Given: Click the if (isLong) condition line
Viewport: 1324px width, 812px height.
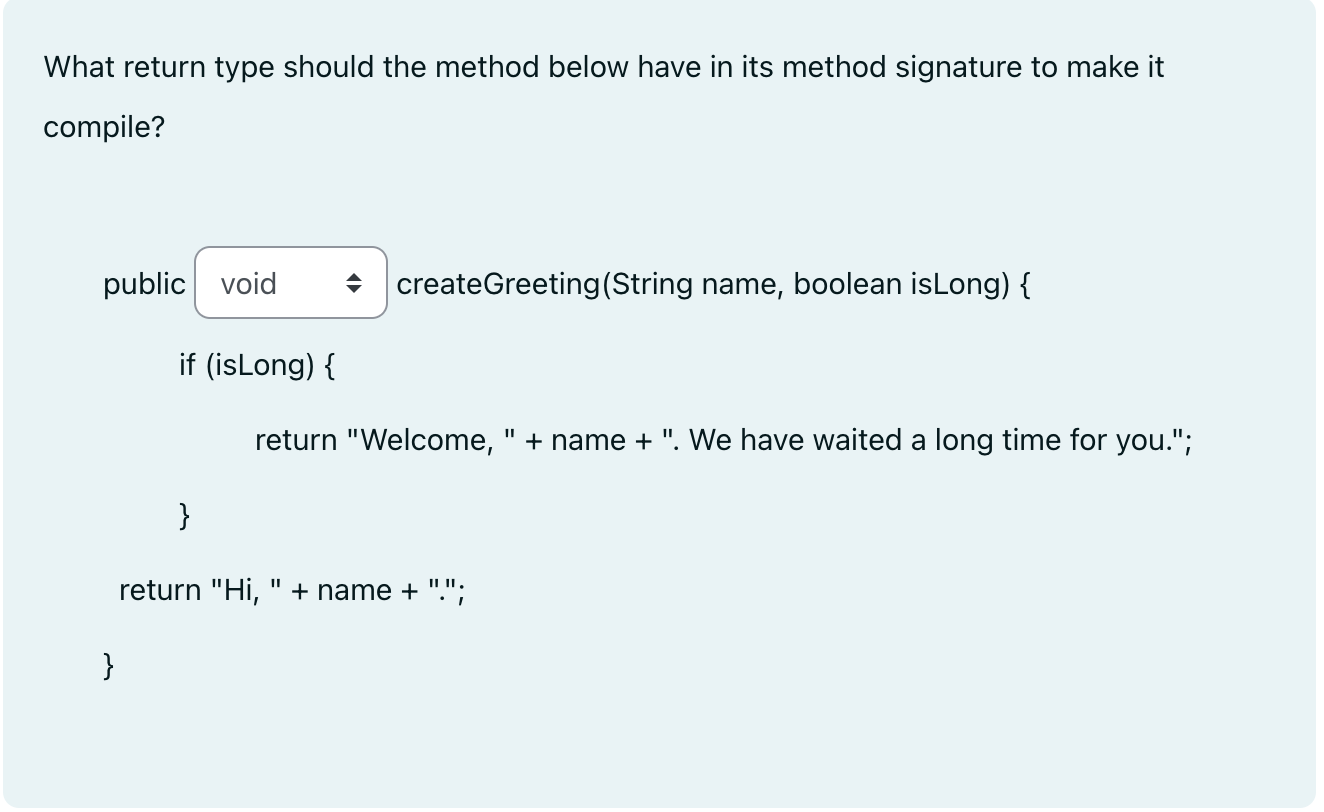Looking at the screenshot, I should point(256,364).
